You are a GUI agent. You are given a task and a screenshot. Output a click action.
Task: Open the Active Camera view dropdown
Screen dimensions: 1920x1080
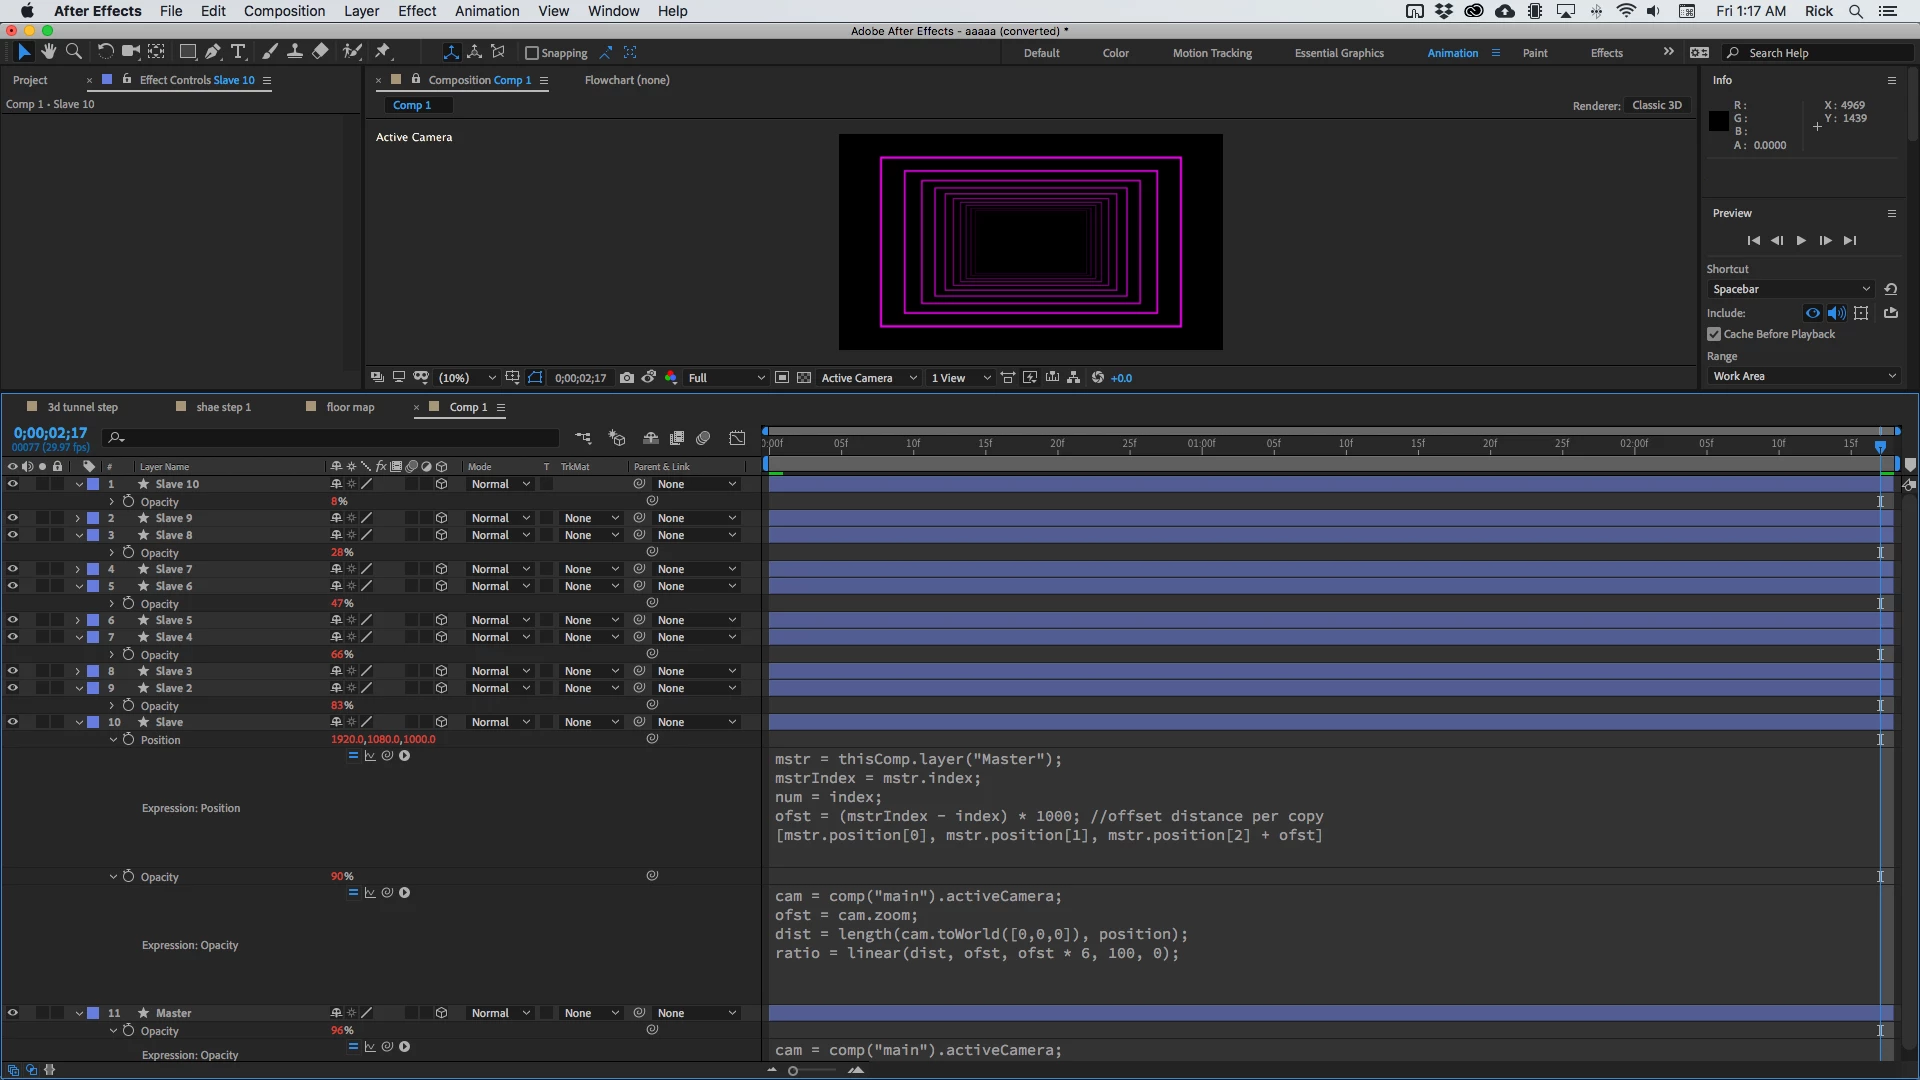point(868,378)
